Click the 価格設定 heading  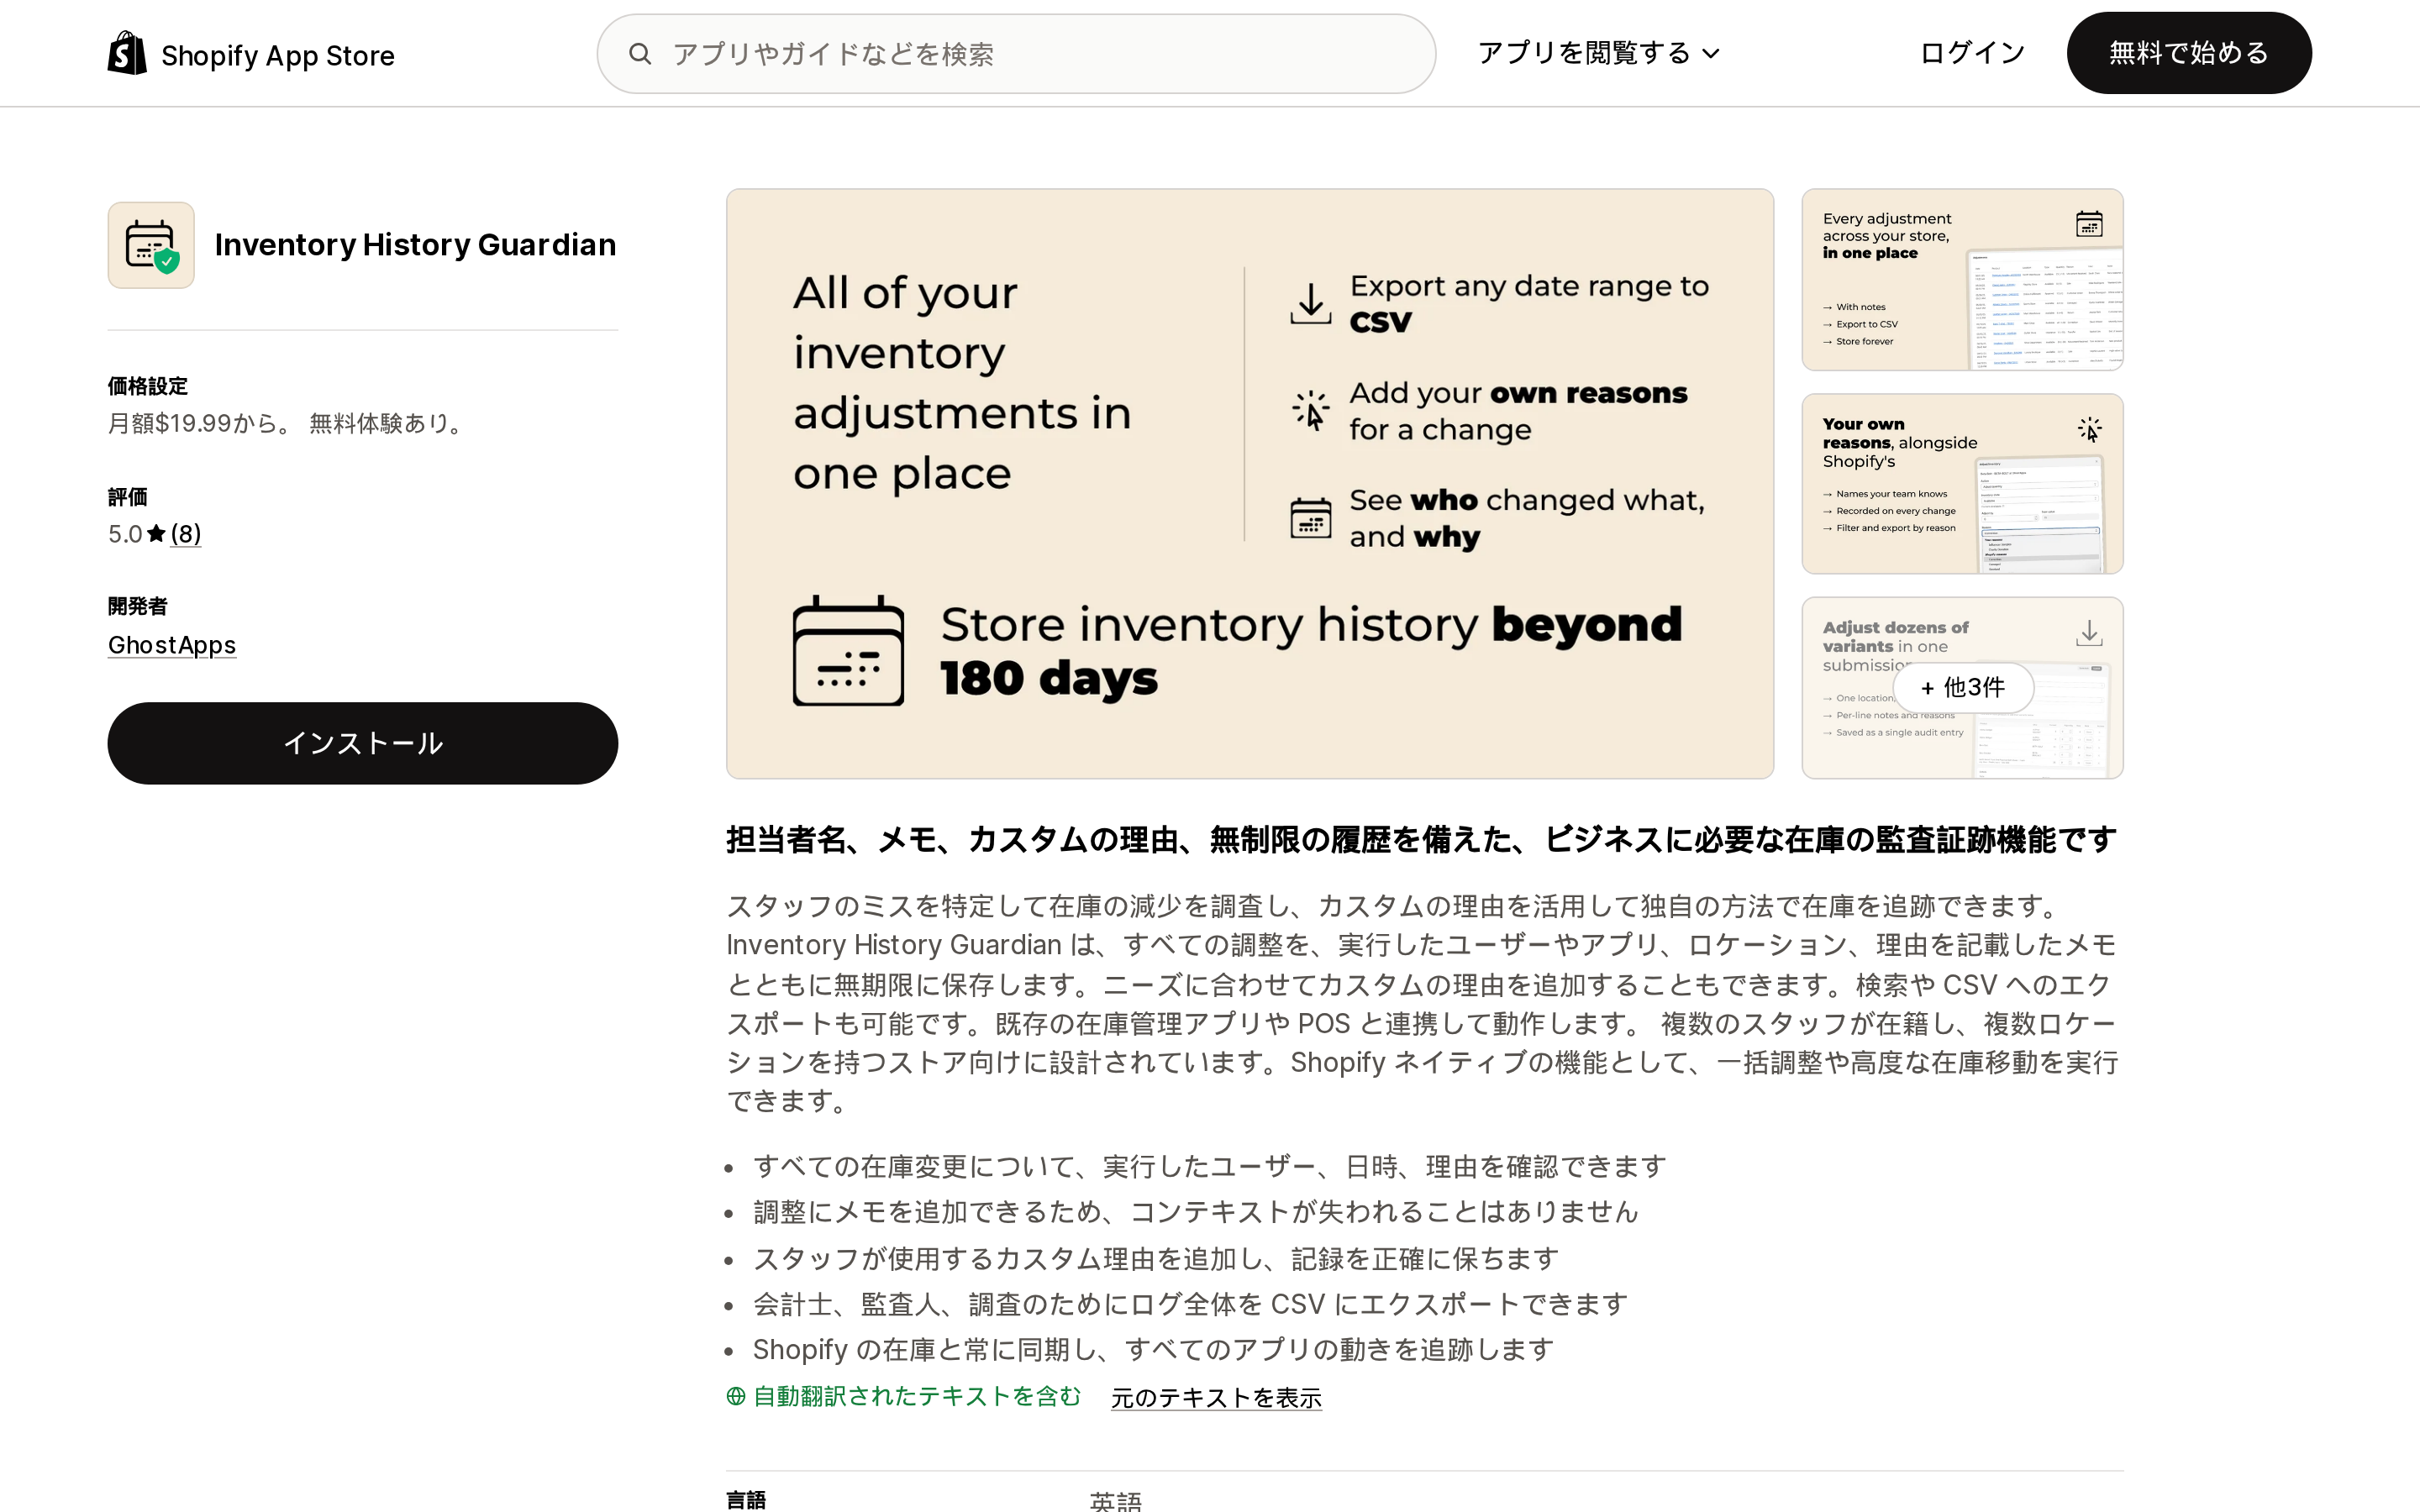[x=148, y=386]
